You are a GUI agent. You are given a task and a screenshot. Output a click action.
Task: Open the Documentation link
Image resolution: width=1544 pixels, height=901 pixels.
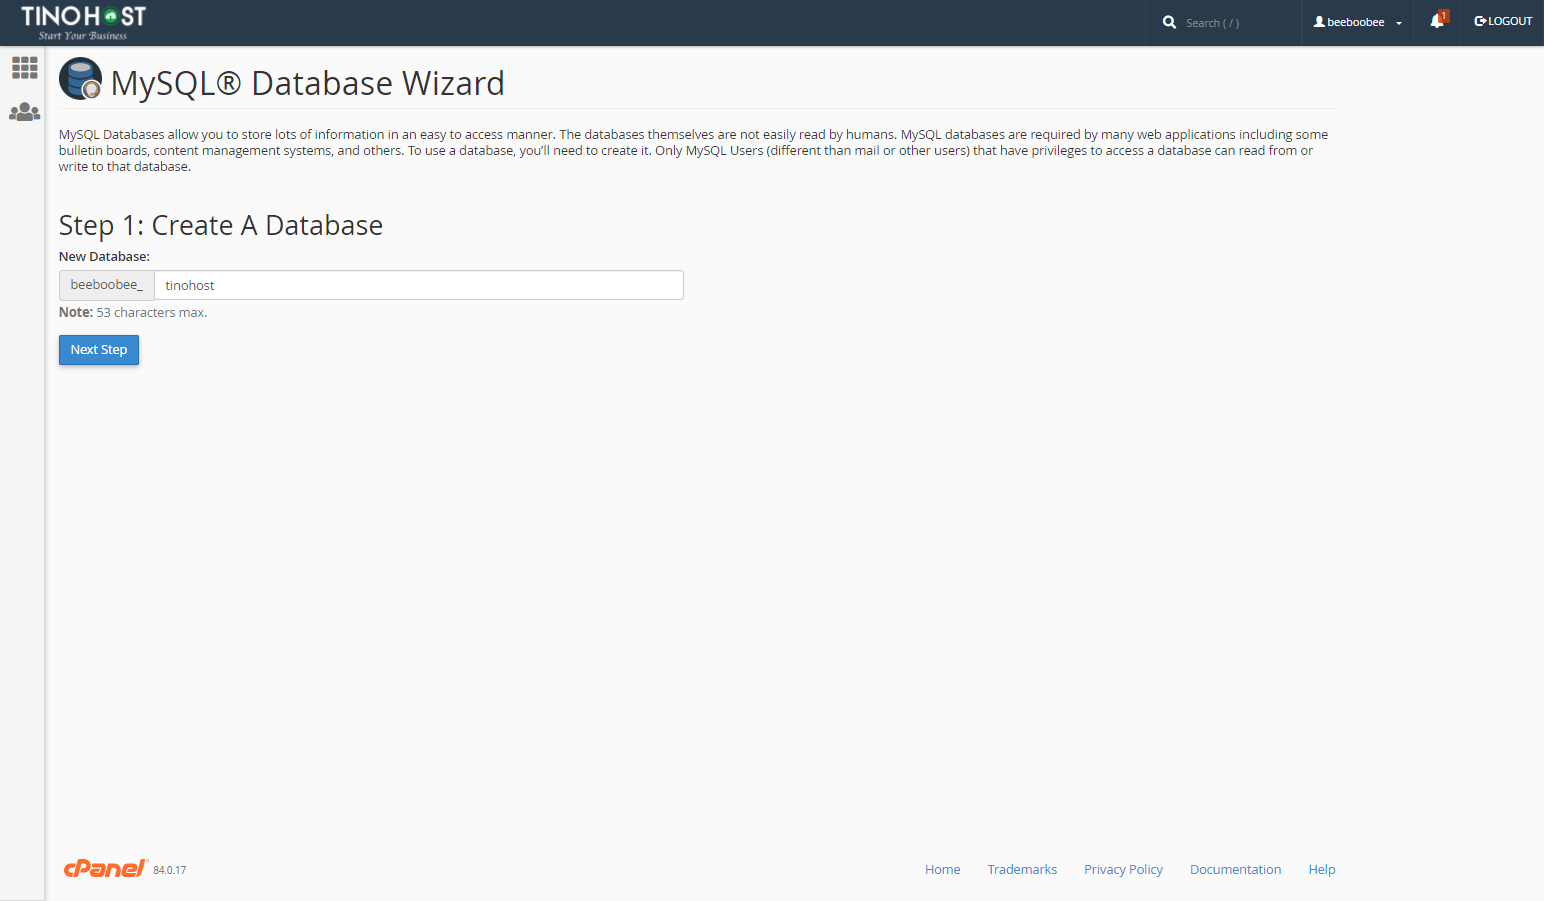(1235, 870)
